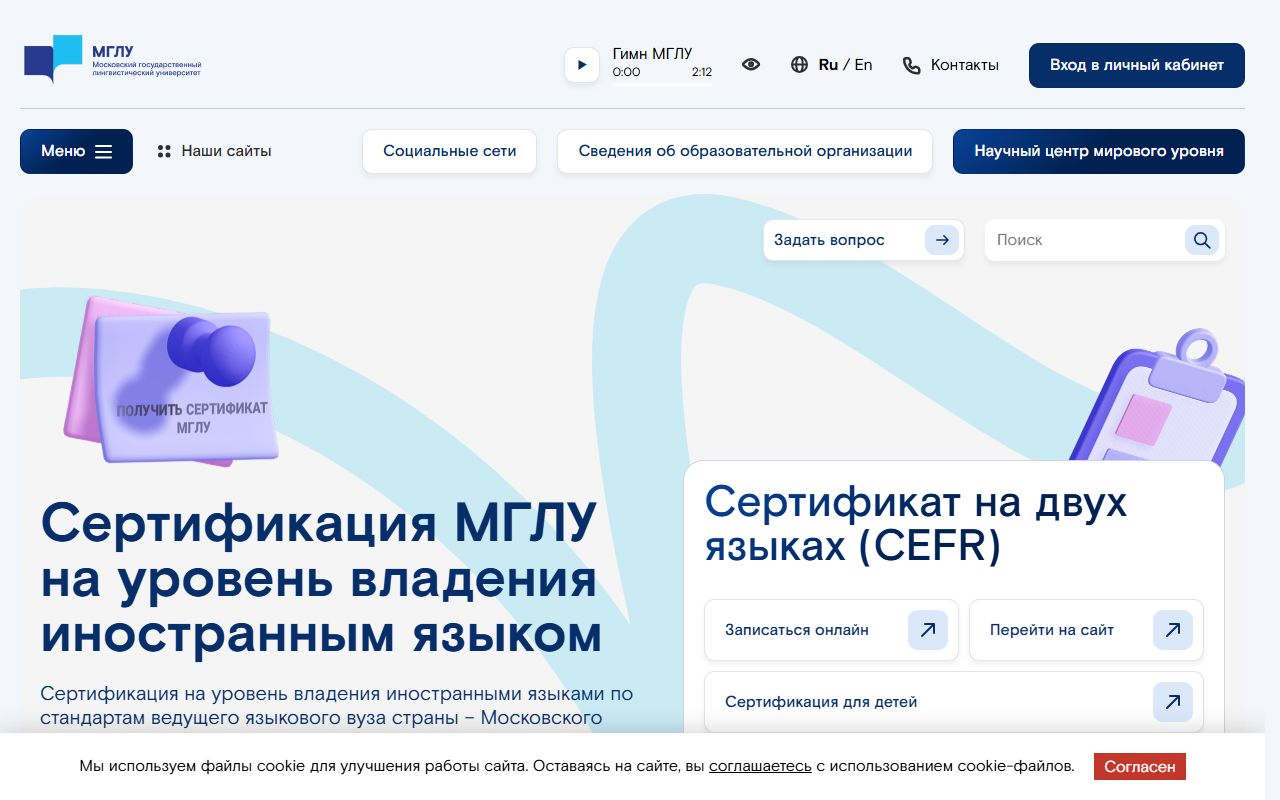Follow the соглашаетесь cookie link

[x=760, y=767]
